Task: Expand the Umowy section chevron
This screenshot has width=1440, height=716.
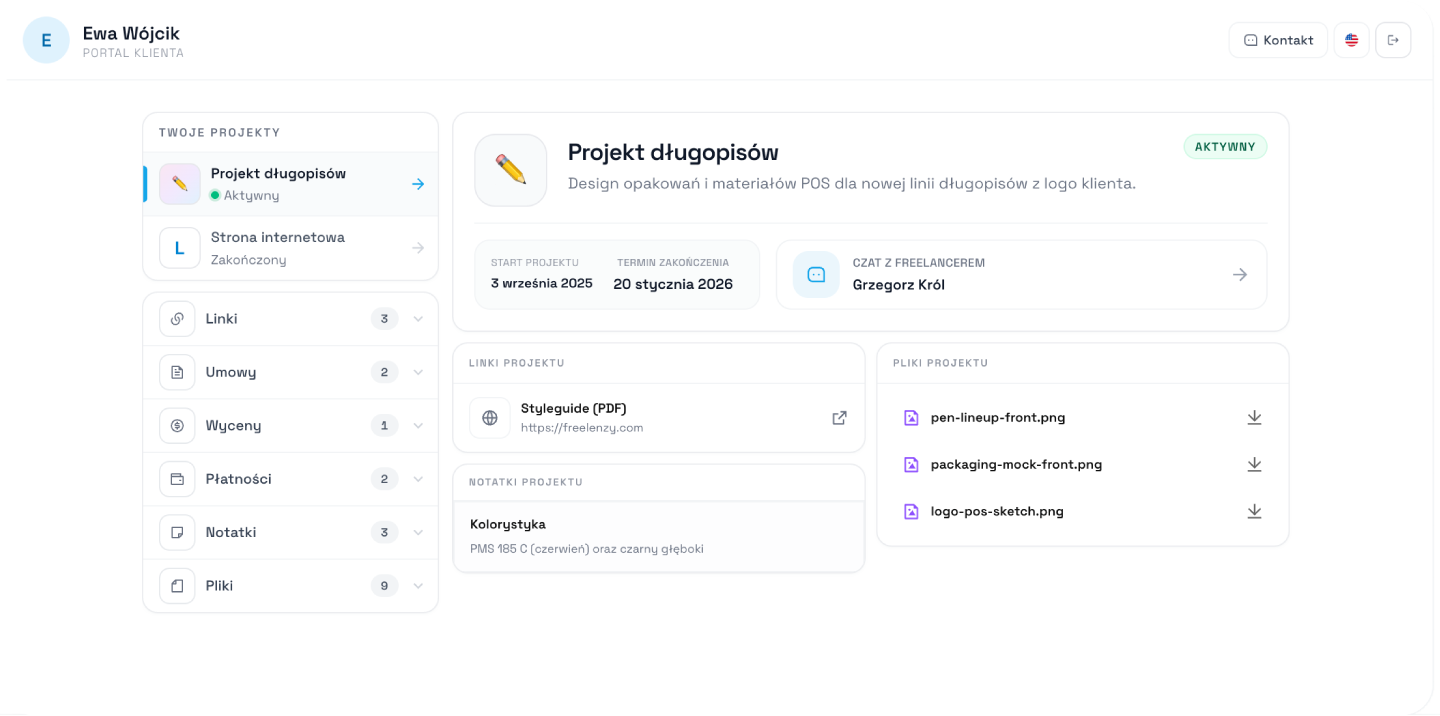Action: coord(418,372)
